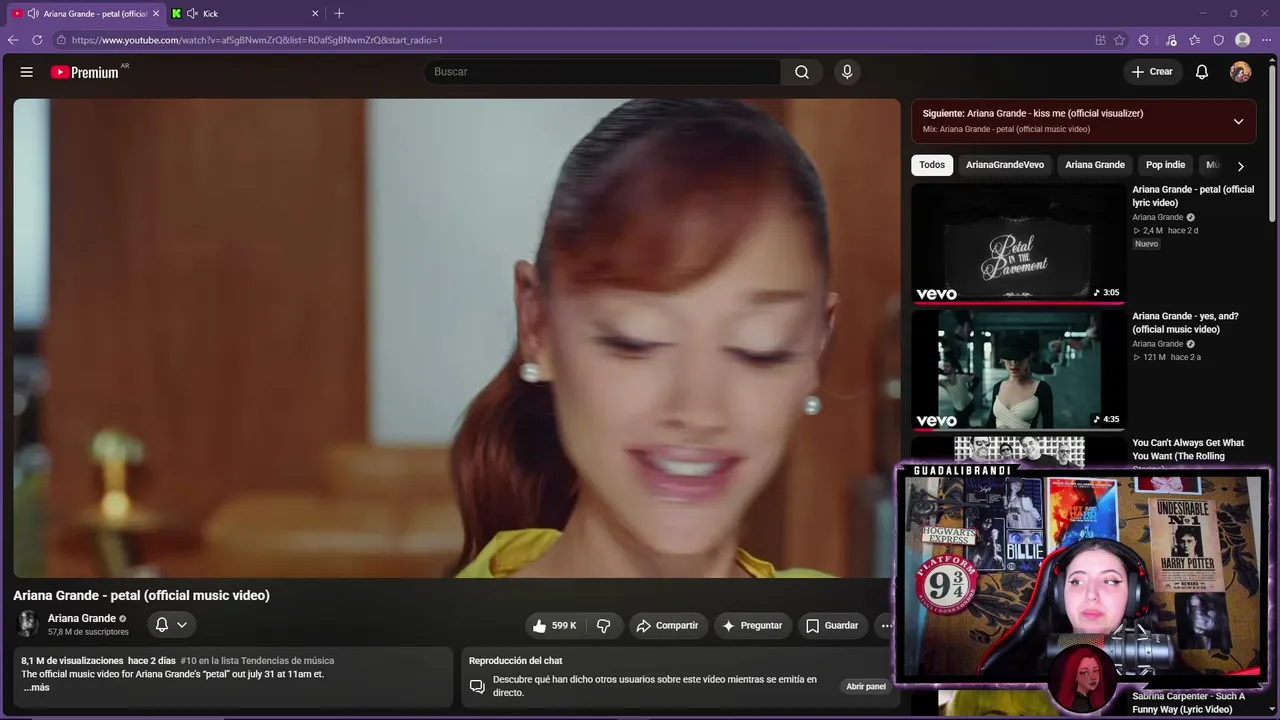This screenshot has width=1280, height=720.
Task: Click '8,1 M de visualizaciones' text
Action: click(x=72, y=661)
